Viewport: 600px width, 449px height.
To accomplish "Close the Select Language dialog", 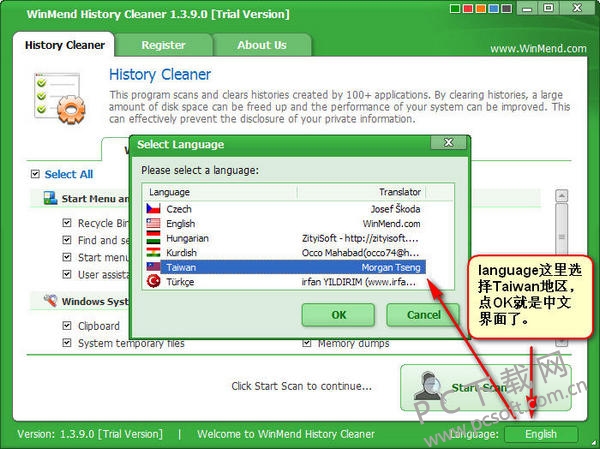I will 448,143.
